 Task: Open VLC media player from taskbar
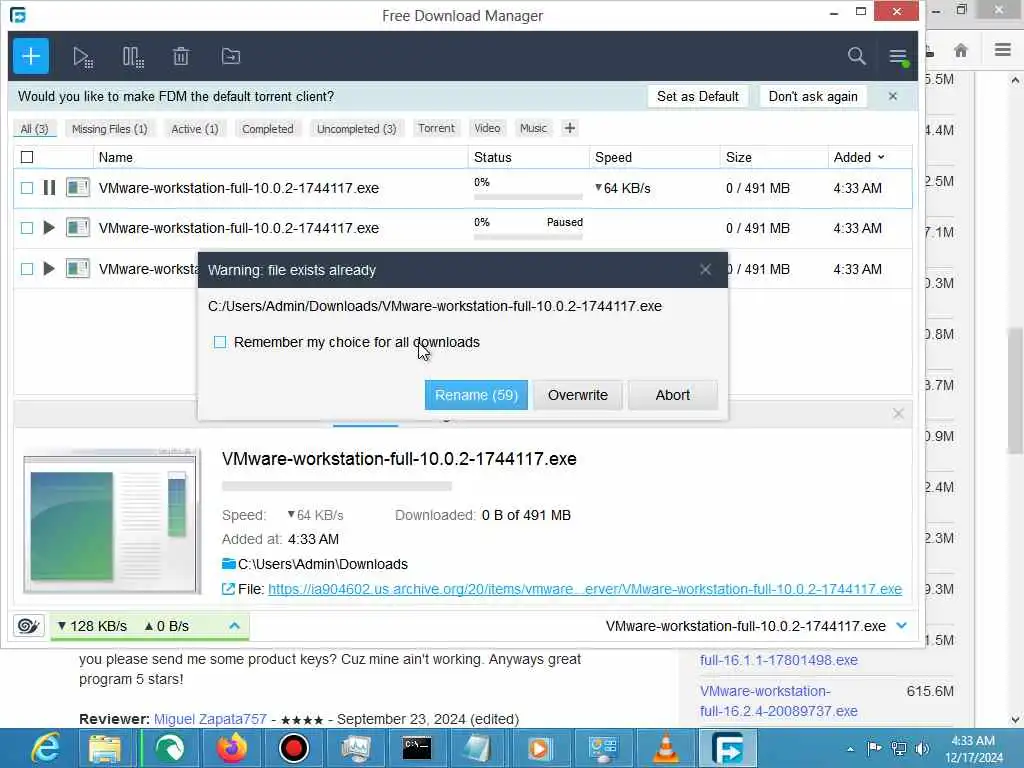coord(665,748)
